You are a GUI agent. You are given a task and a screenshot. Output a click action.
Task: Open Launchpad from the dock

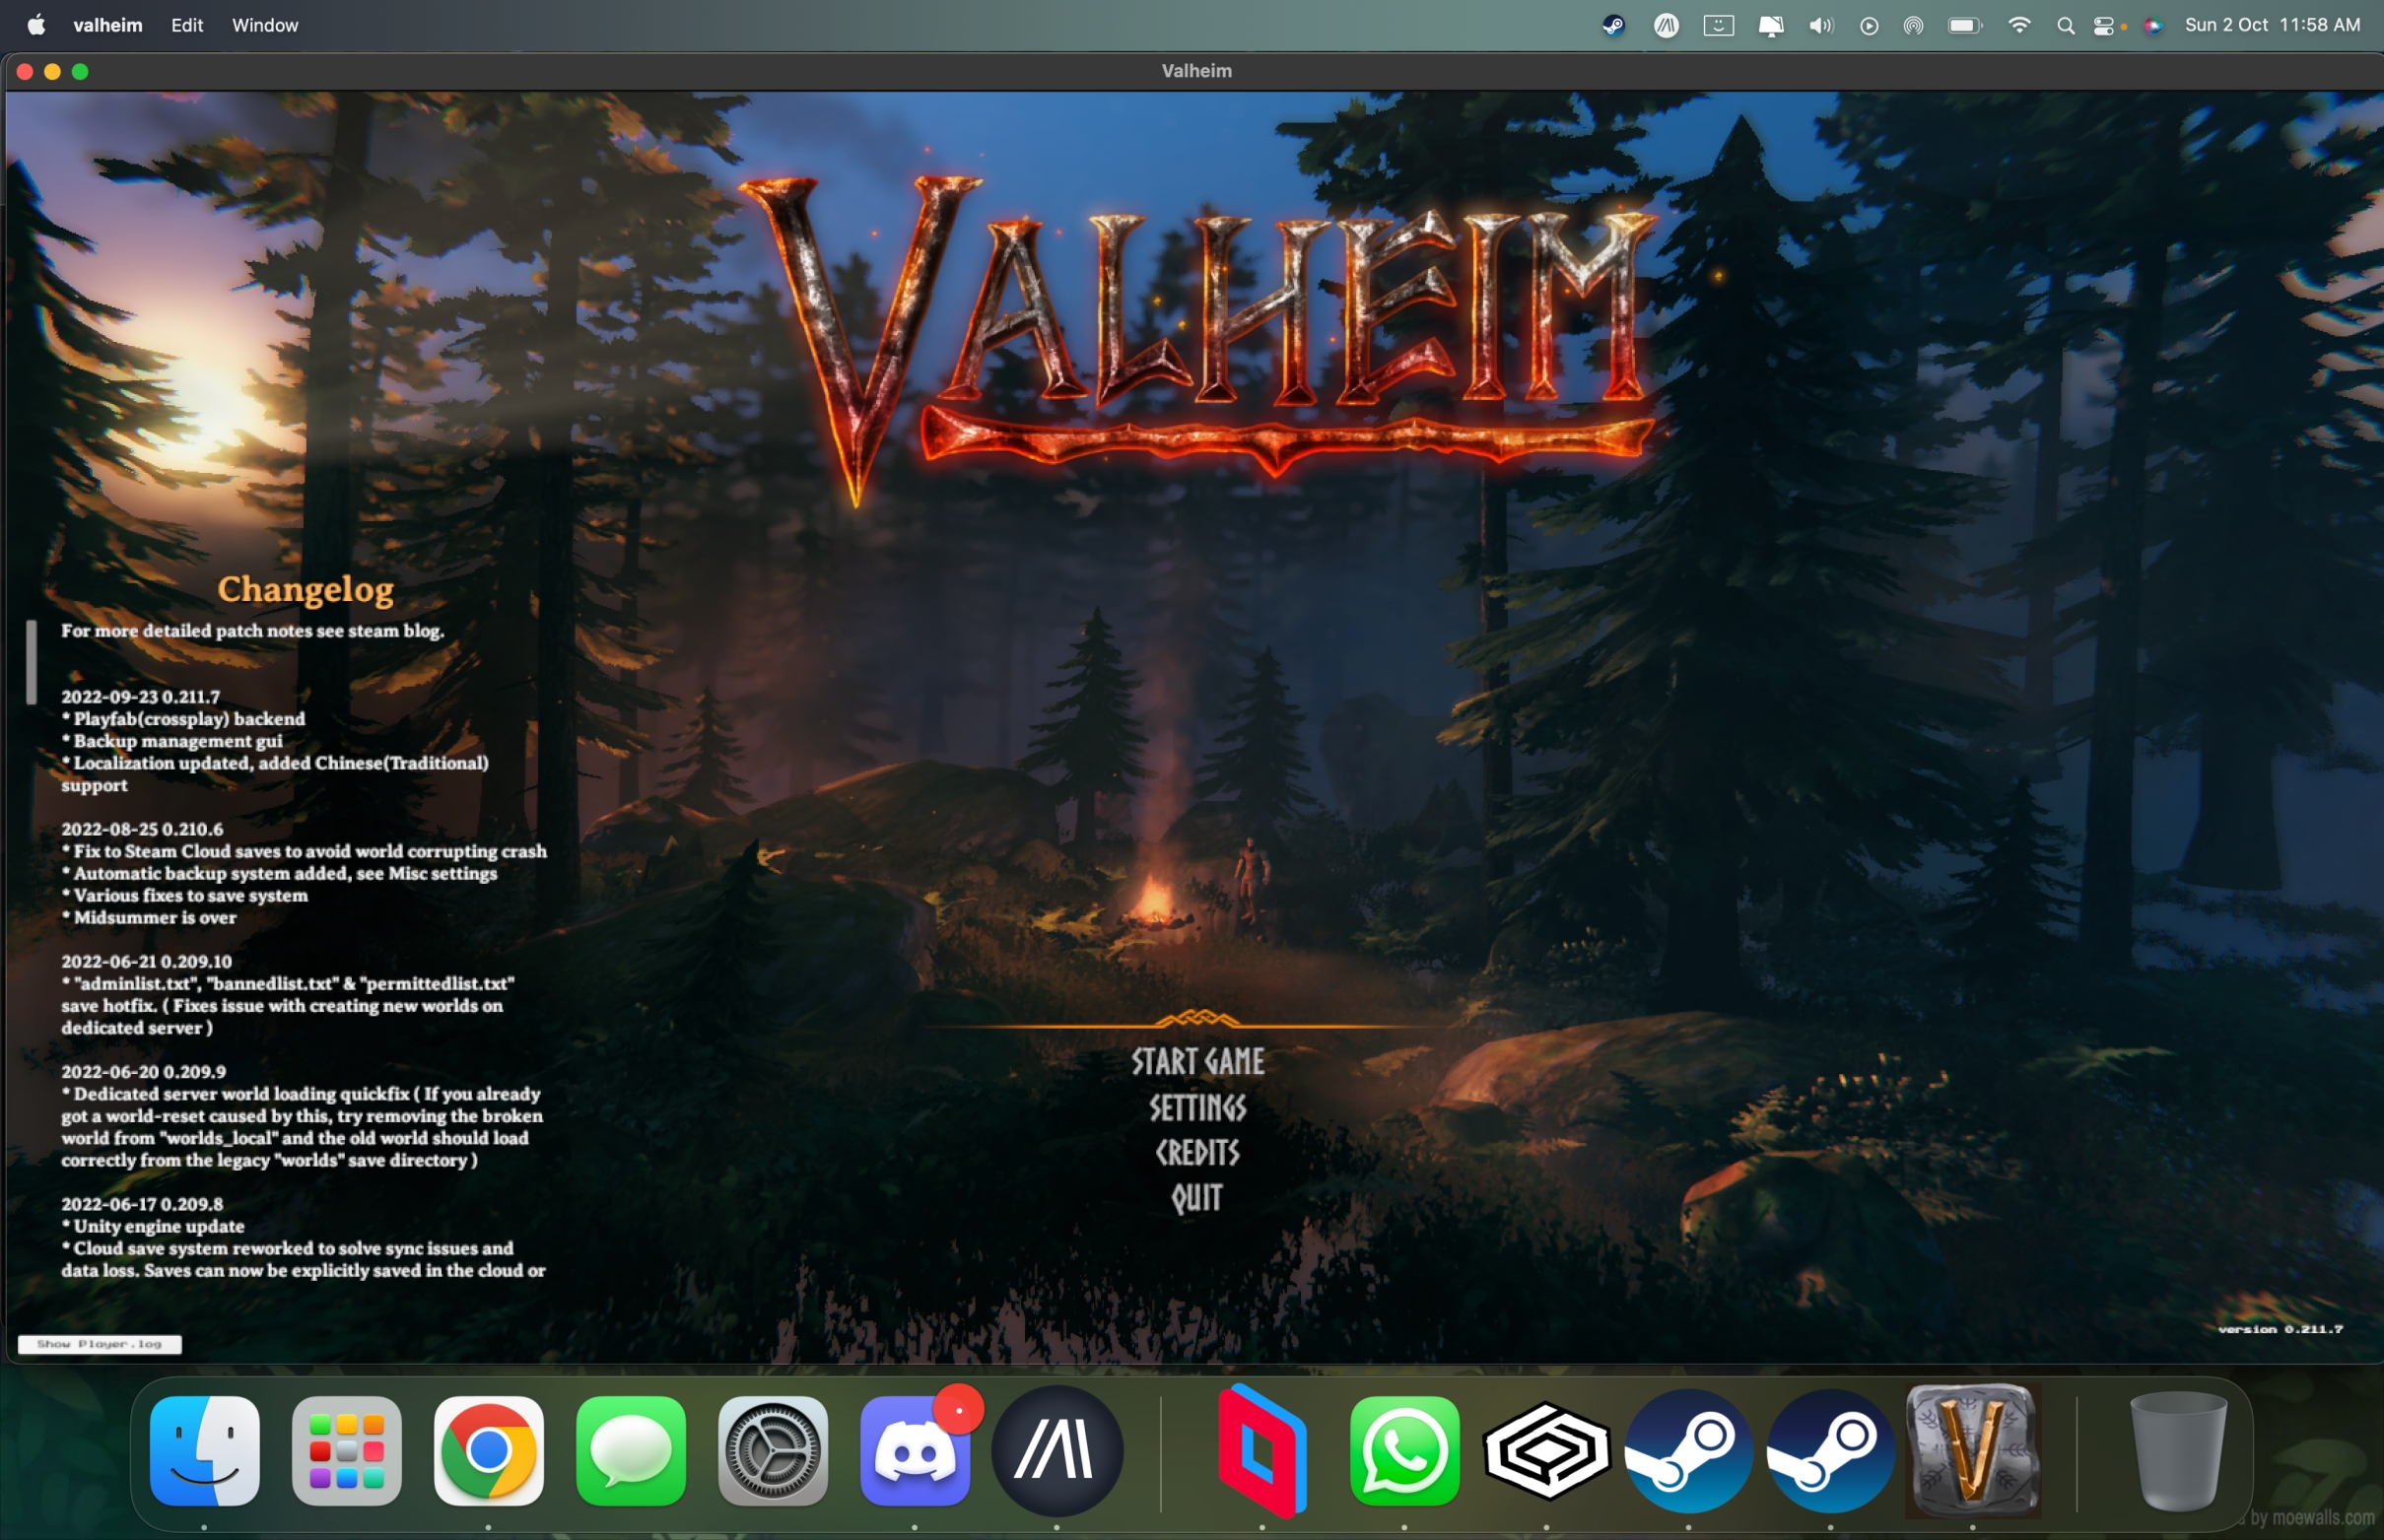tap(347, 1450)
